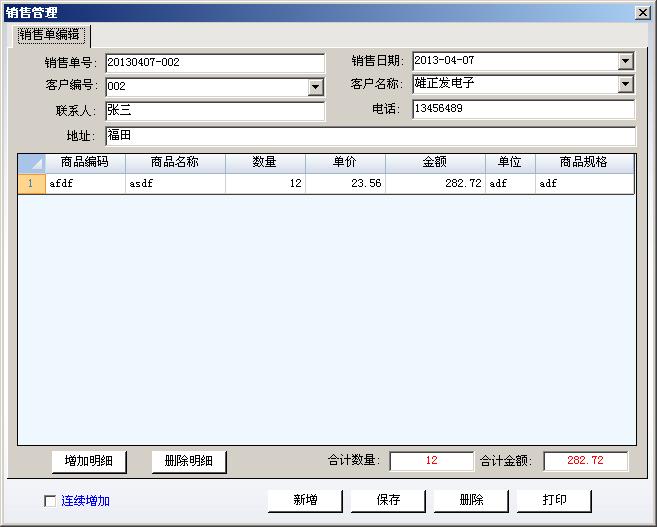Select row header number 1

click(31, 183)
